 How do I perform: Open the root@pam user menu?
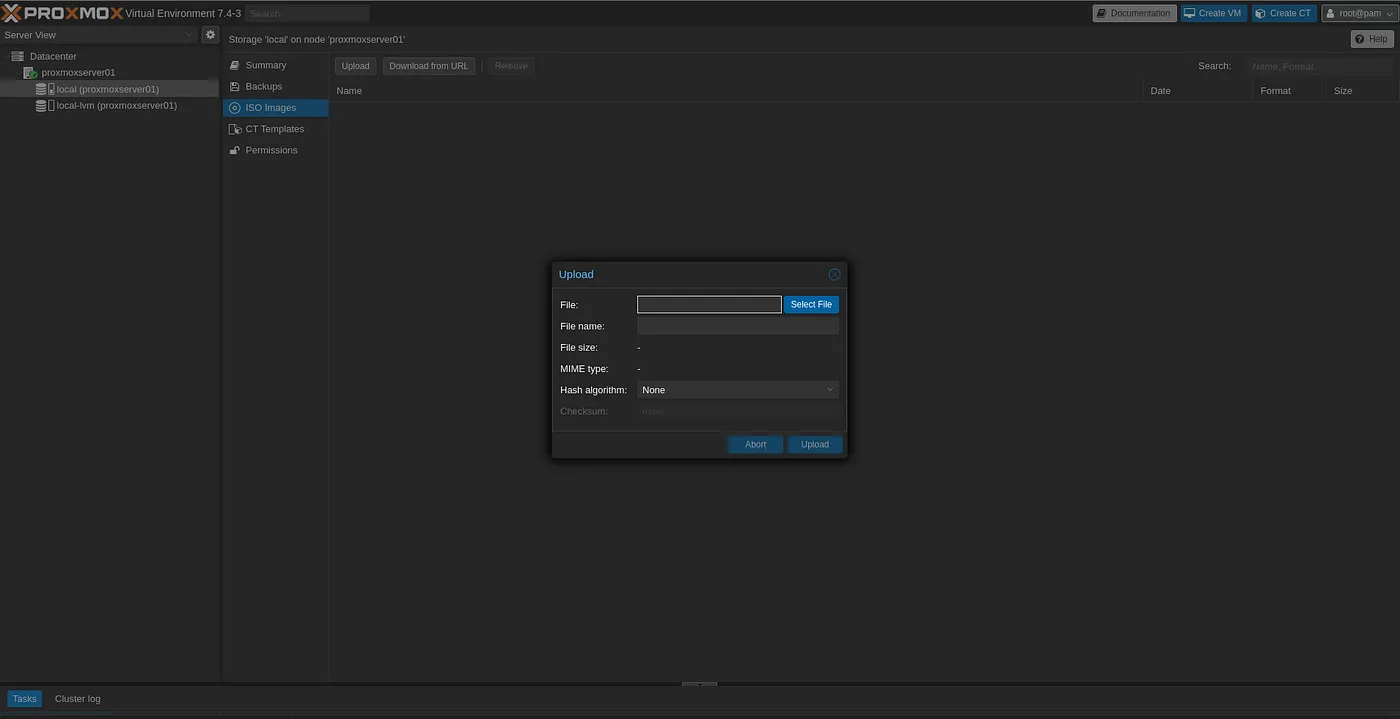(x=1358, y=13)
